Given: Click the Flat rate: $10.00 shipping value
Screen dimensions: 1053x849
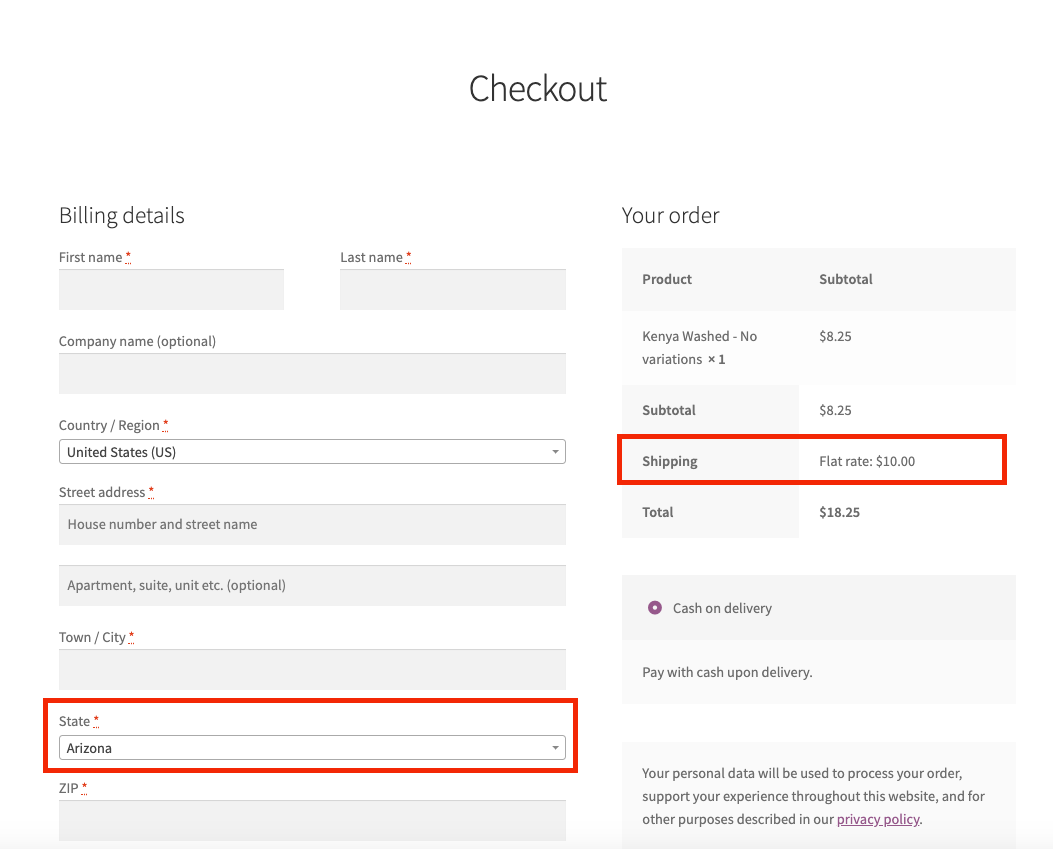Looking at the screenshot, I should pyautogui.click(x=867, y=461).
